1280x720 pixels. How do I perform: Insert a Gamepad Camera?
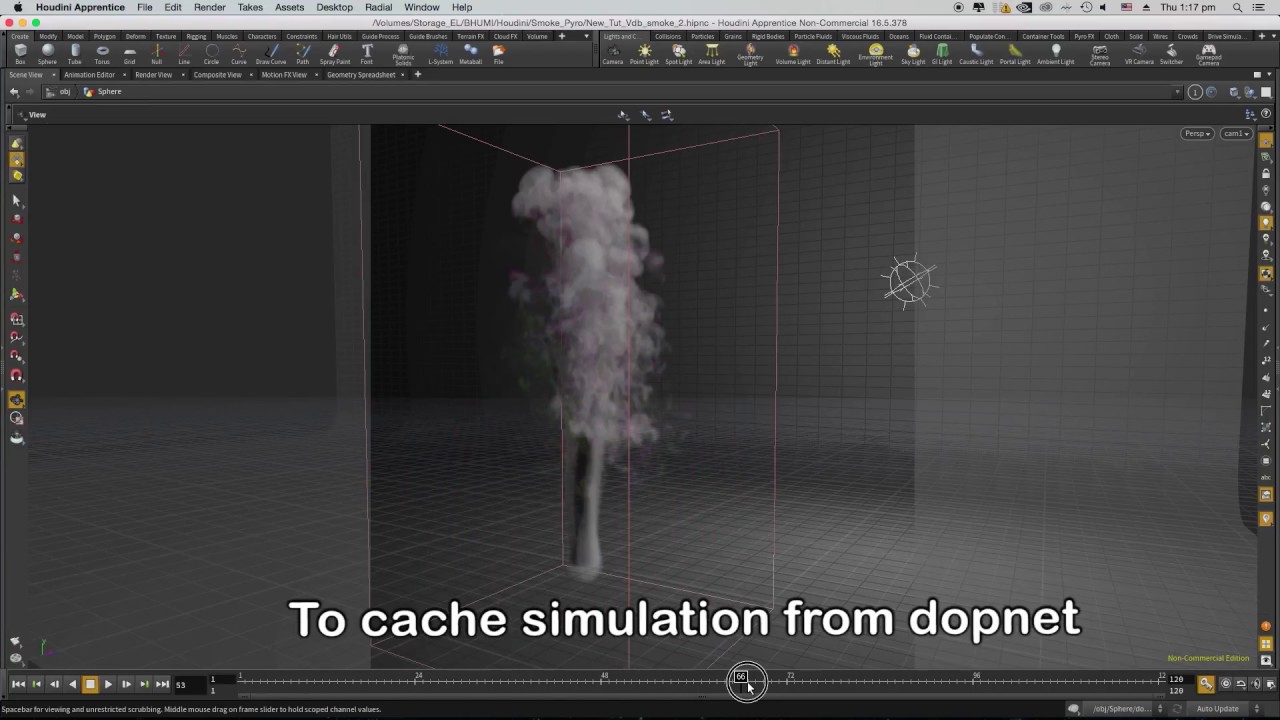pos(1209,55)
